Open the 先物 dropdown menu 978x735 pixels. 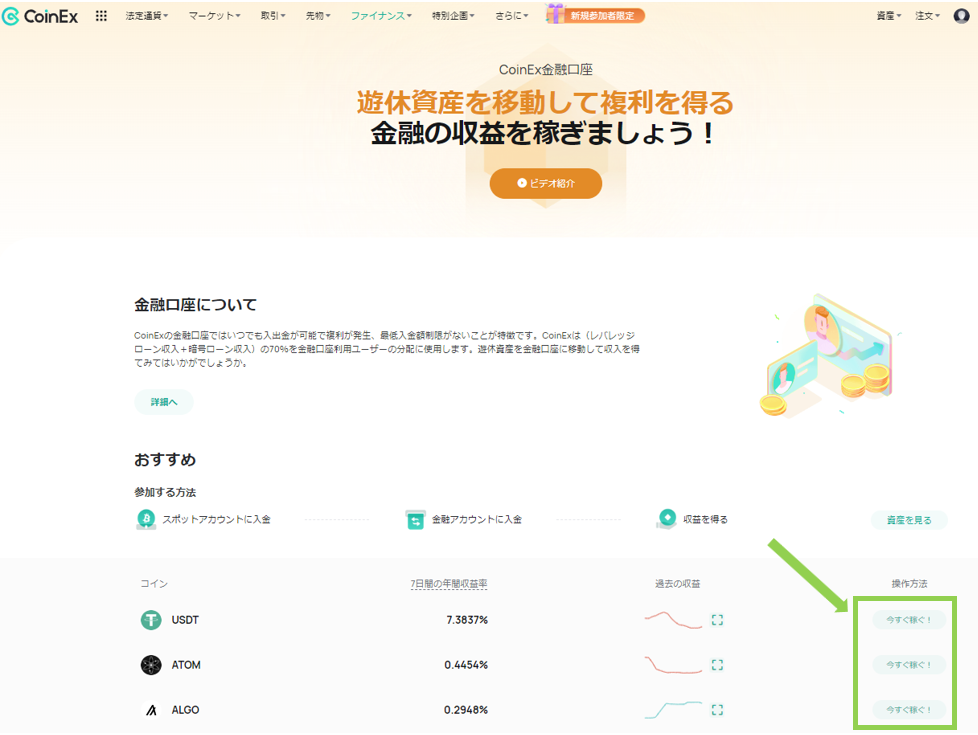318,16
